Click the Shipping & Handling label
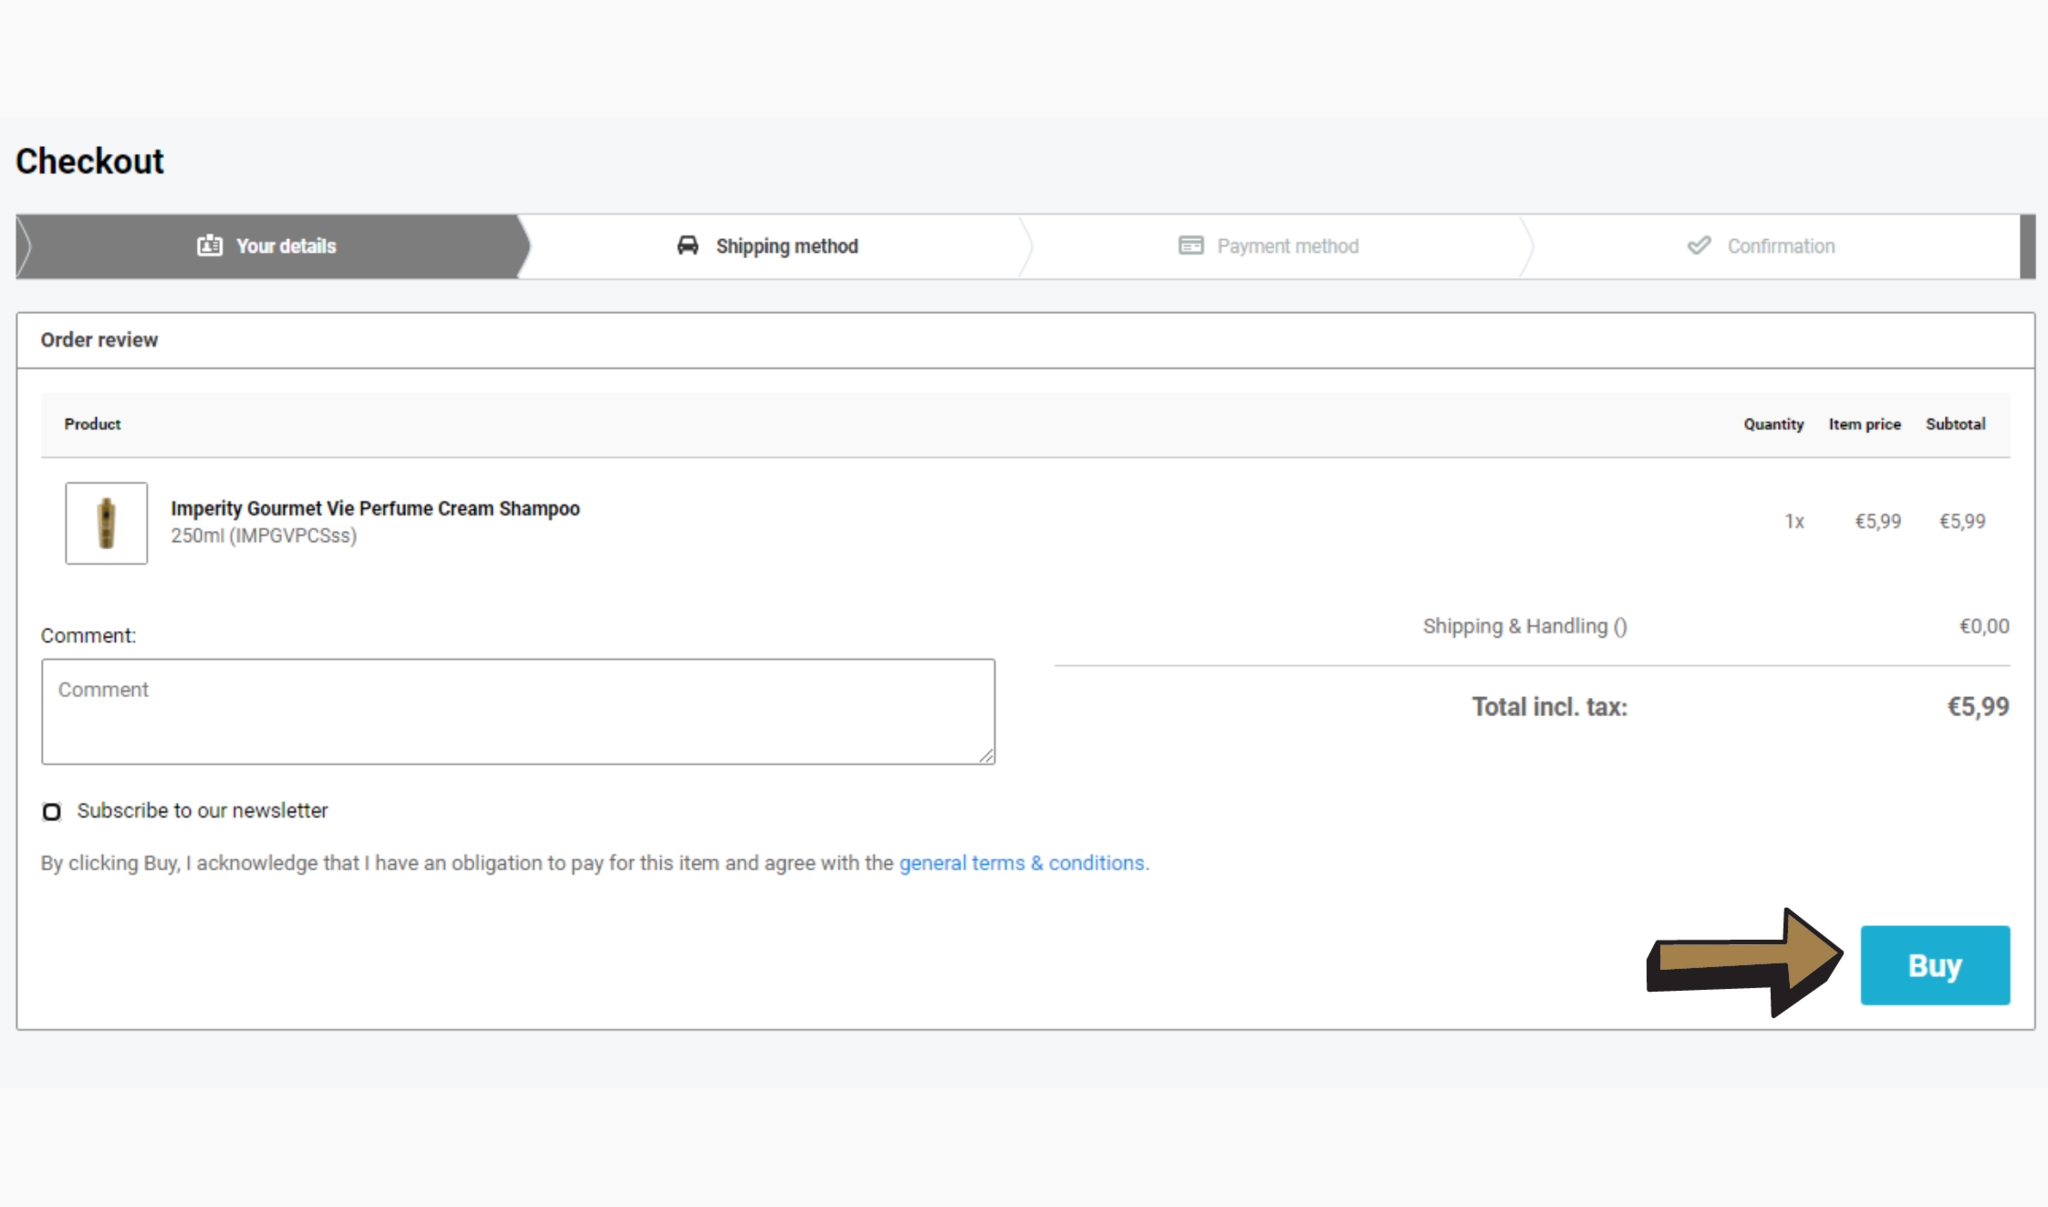Image resolution: width=2048 pixels, height=1207 pixels. pos(1525,626)
